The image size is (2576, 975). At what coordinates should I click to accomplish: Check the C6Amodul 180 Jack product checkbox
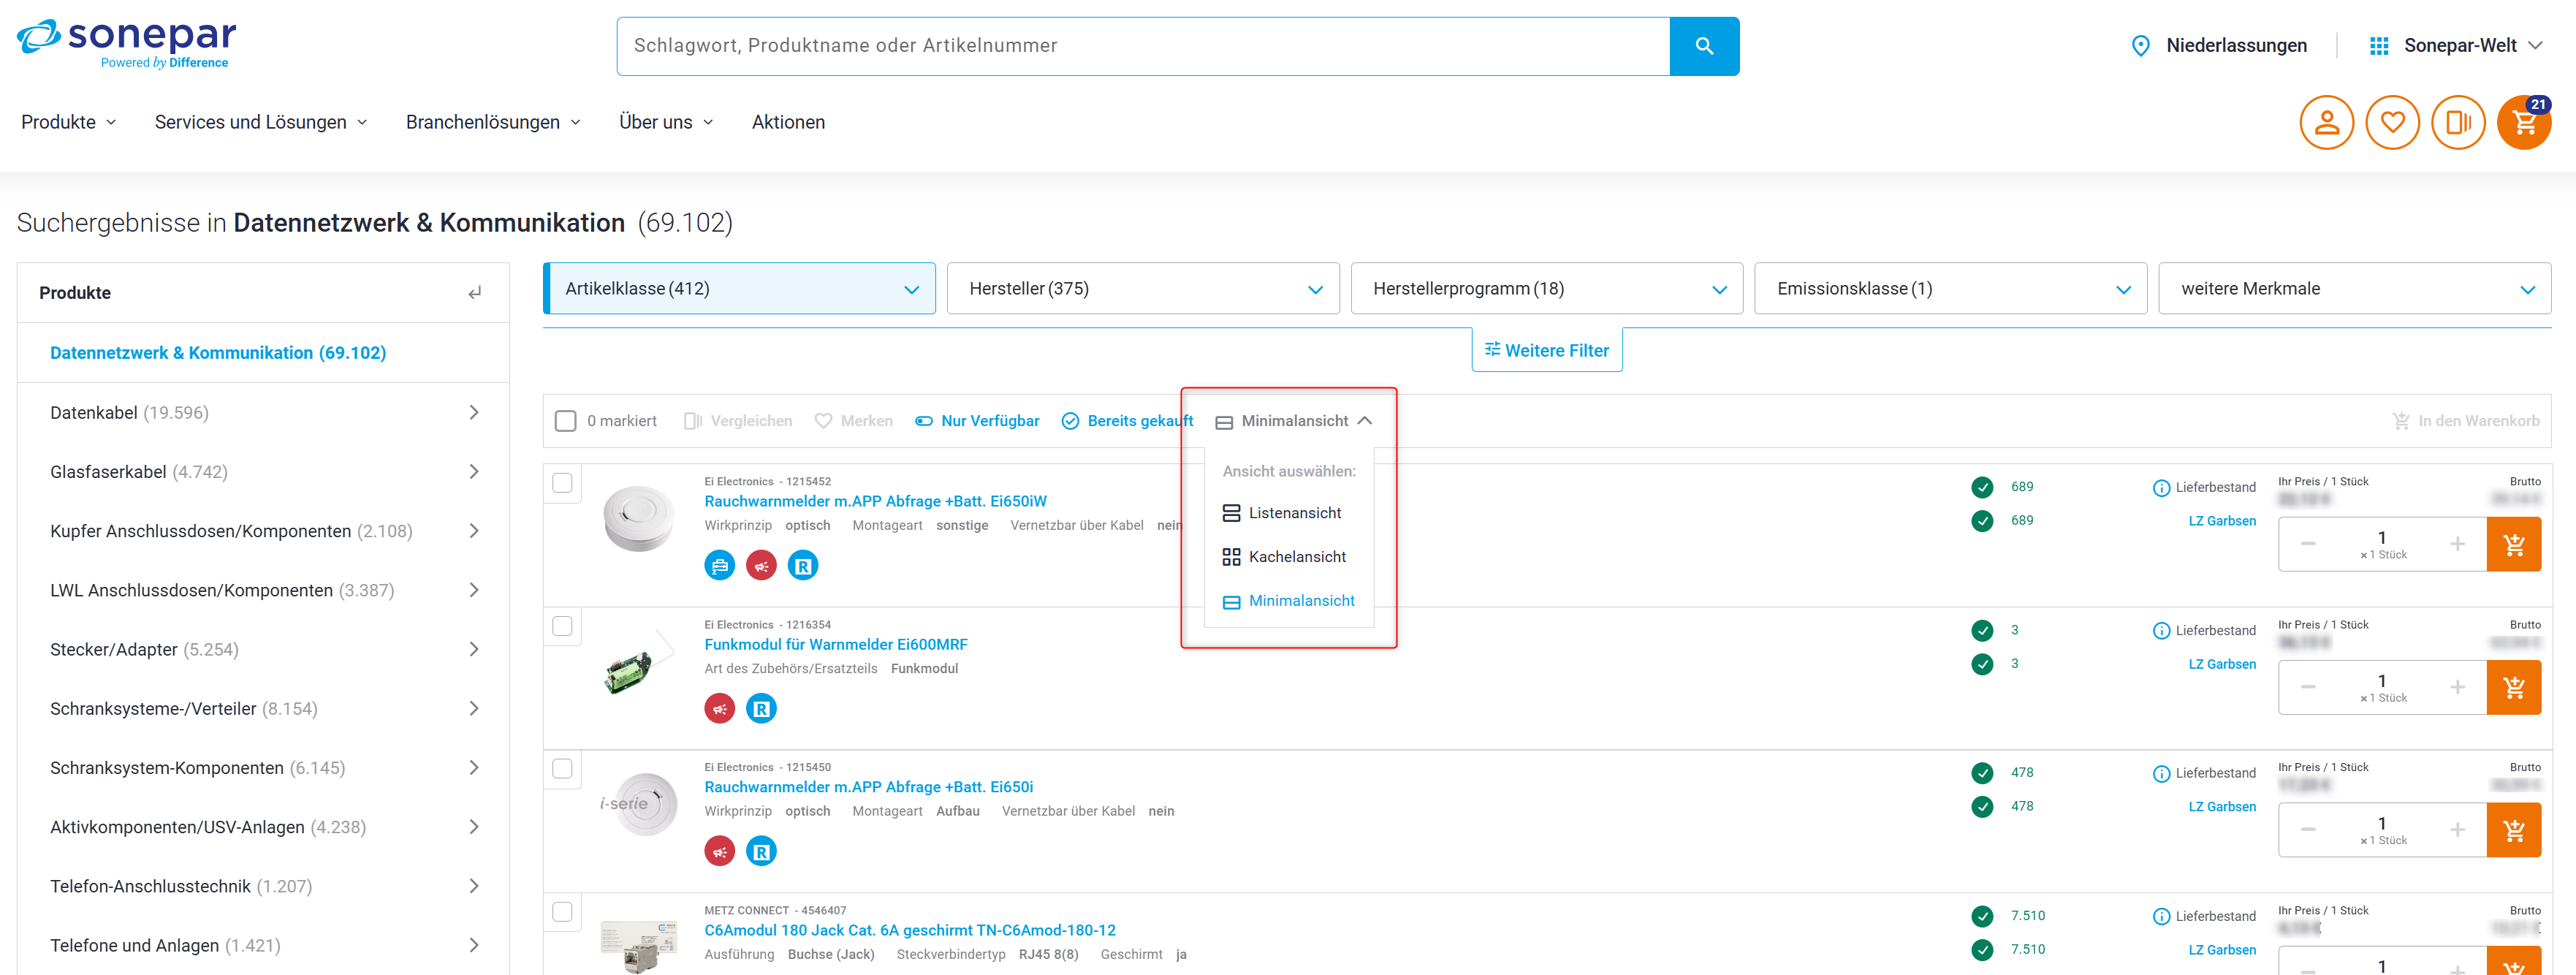[563, 912]
